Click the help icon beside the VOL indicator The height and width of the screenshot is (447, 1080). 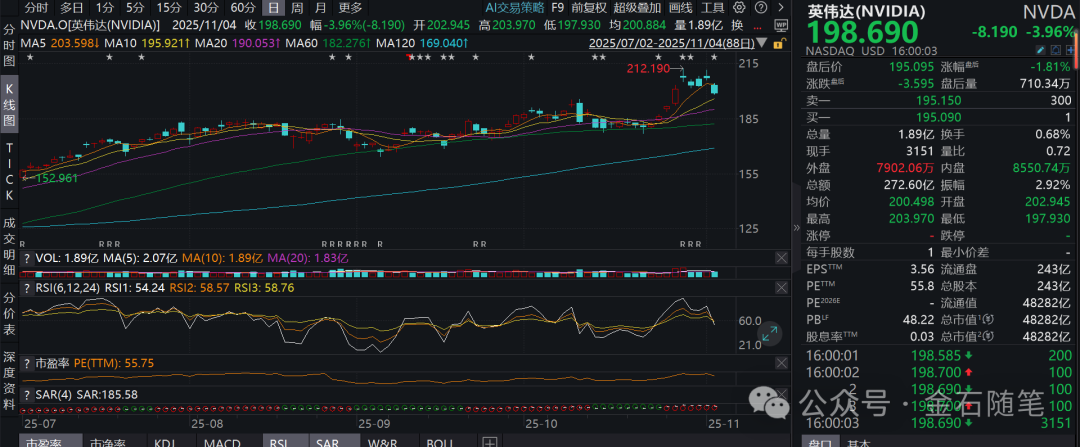27,258
